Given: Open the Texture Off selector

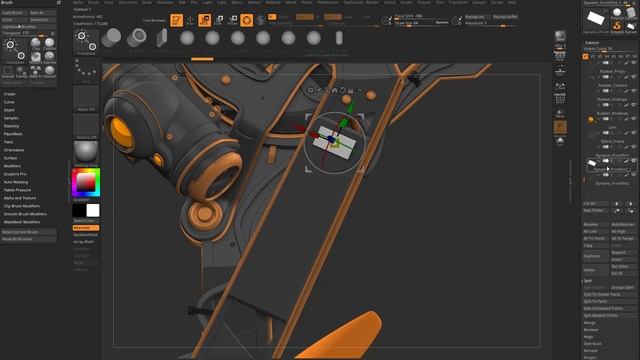Looking at the screenshot, I should click(86, 126).
